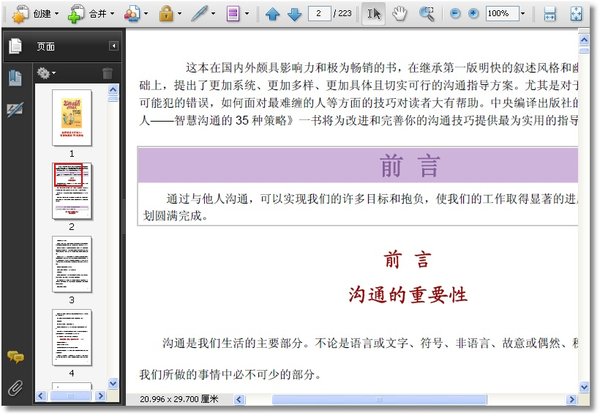Click the security lock icon
Image resolution: width=600 pixels, height=416 pixels.
(166, 14)
